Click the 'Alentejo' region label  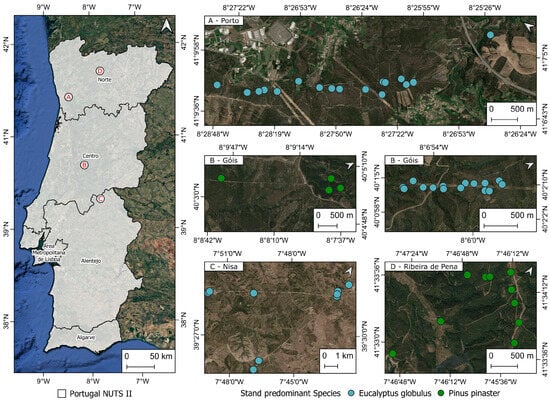click(91, 261)
